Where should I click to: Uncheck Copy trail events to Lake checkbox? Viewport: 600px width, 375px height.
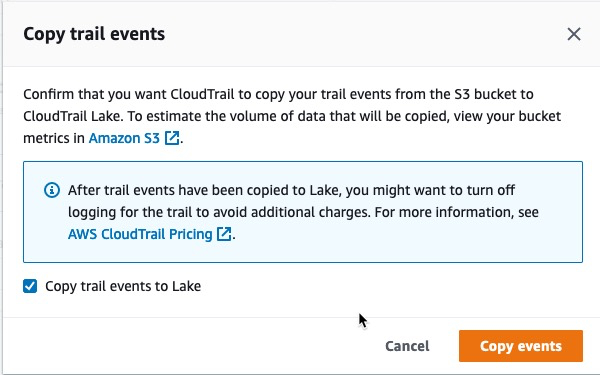30,286
